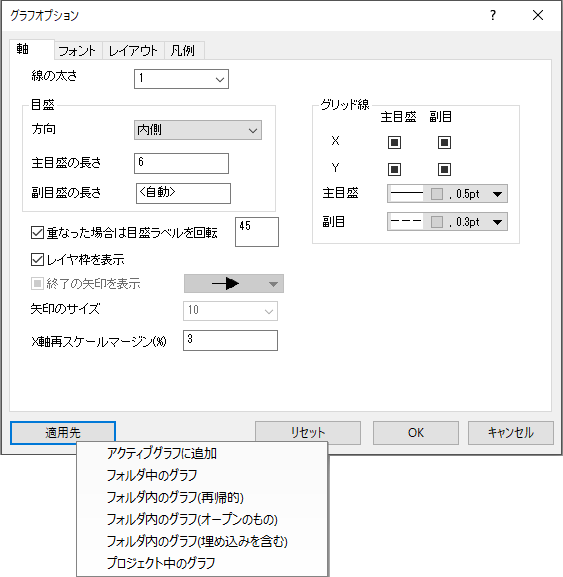This screenshot has height=577, width=563.
Task: Switch to 凡例 tab
Action: 183,51
